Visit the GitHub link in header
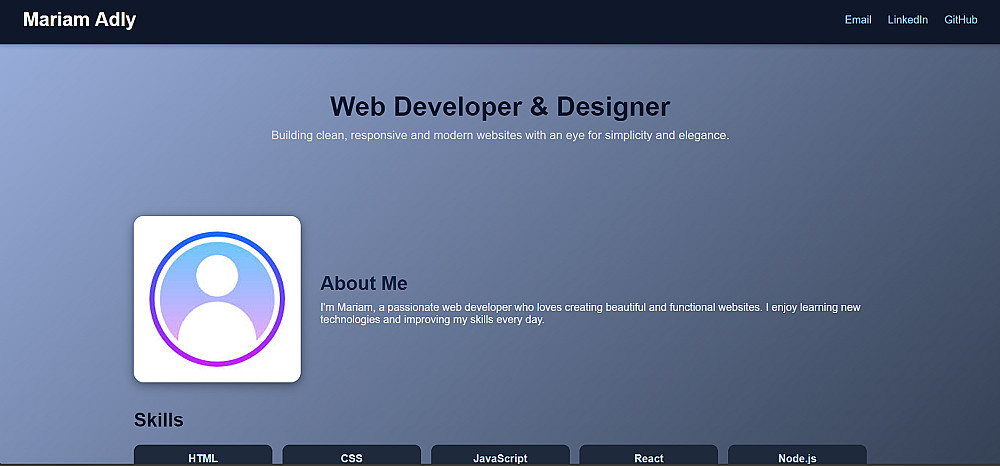This screenshot has height=466, width=1000. pyautogui.click(x=960, y=20)
